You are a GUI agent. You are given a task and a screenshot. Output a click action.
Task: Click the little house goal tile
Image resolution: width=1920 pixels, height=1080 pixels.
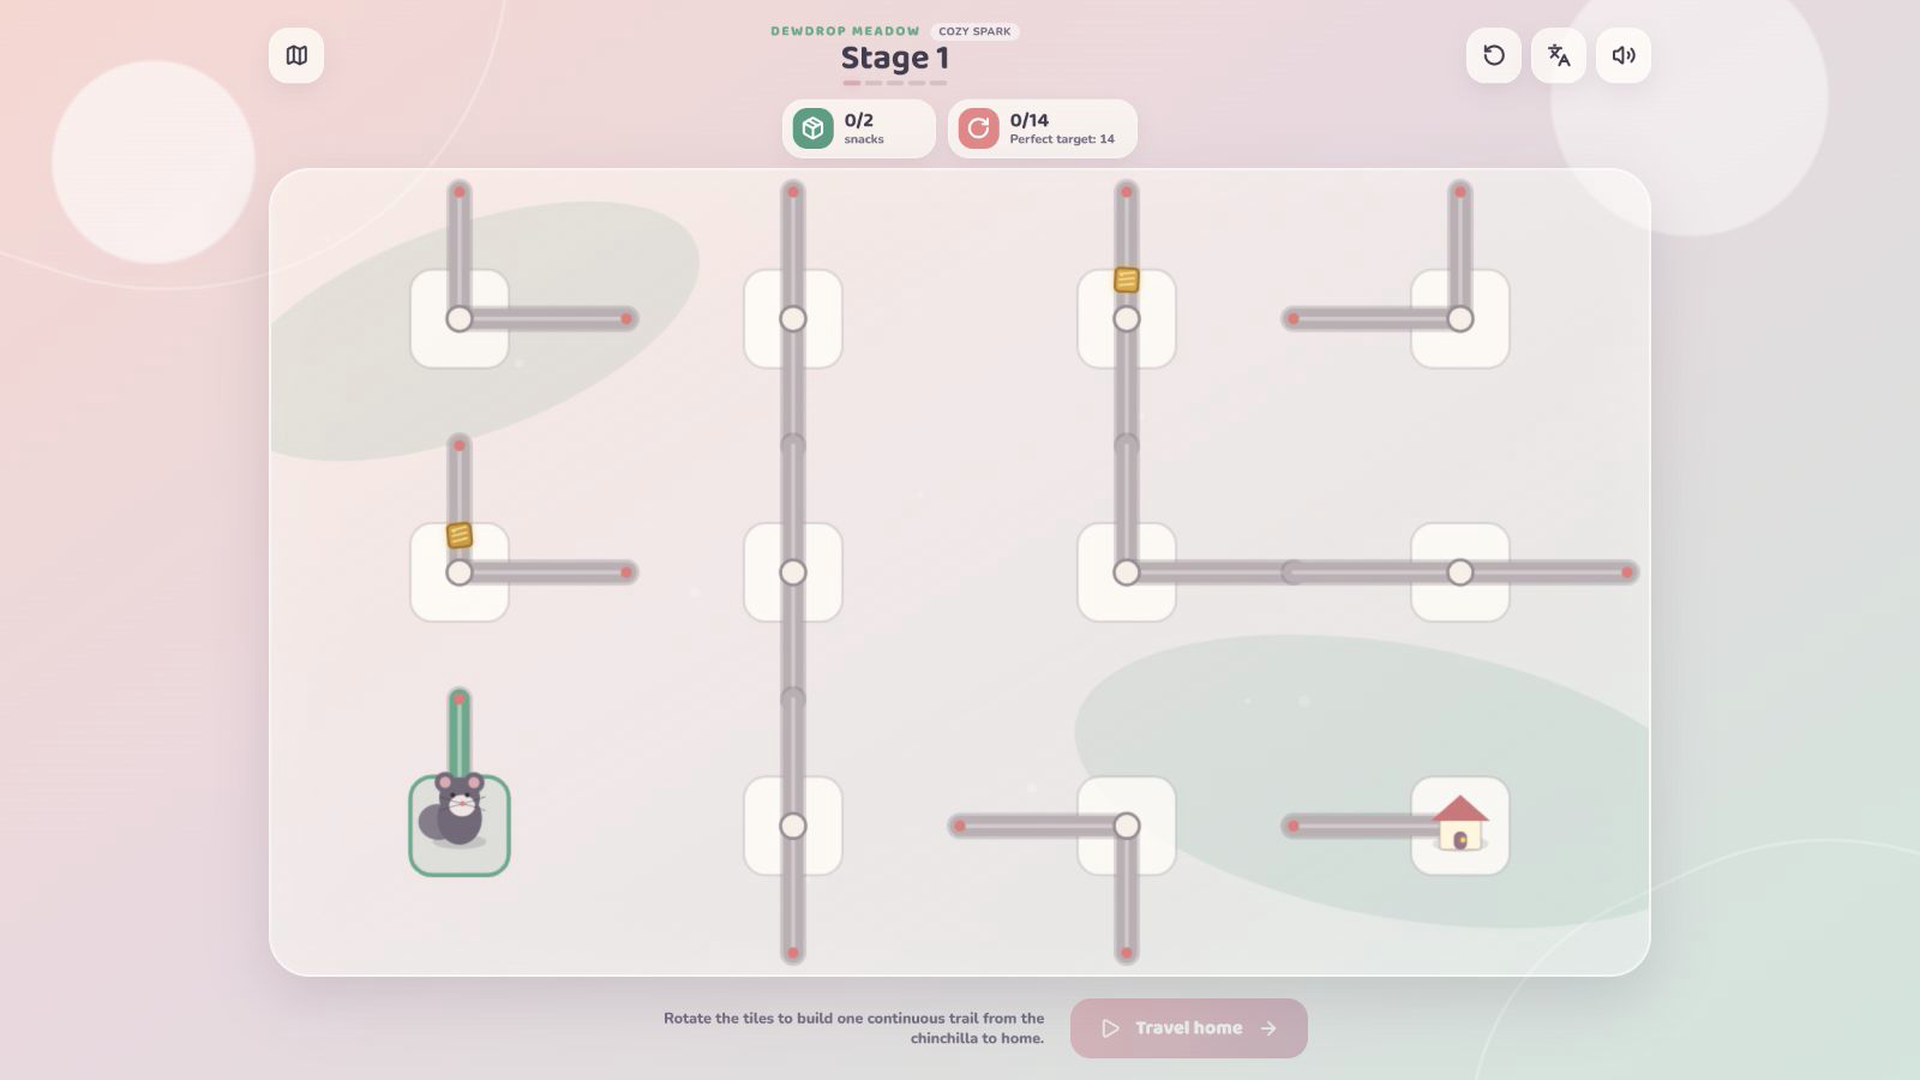point(1460,826)
